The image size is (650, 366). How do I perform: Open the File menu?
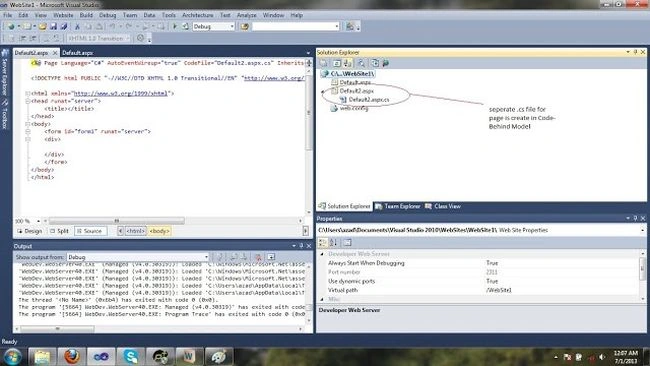tap(7, 15)
